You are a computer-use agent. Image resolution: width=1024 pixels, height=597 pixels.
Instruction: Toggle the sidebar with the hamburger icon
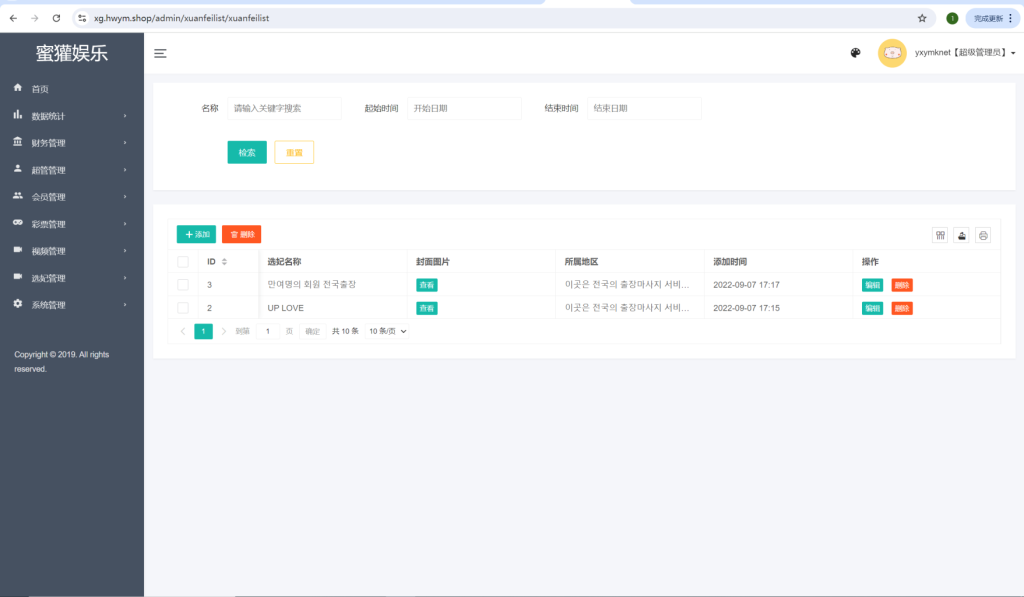[x=160, y=54]
